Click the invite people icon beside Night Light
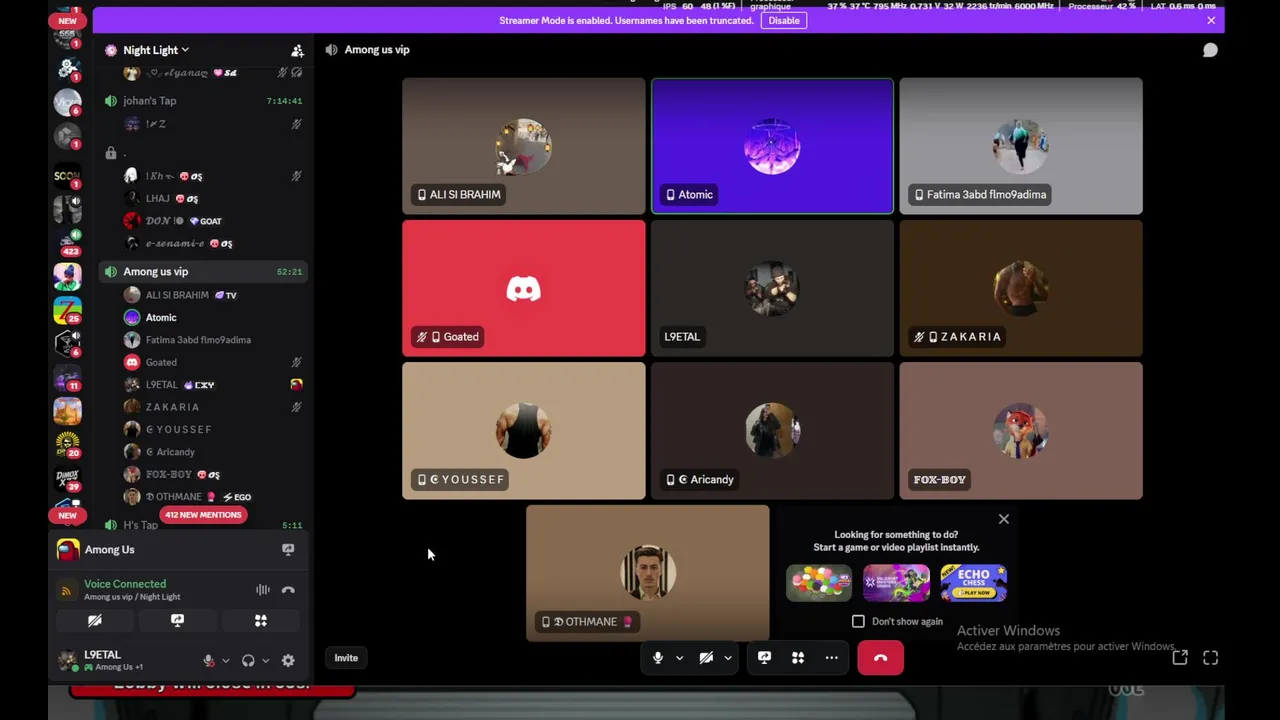 click(x=297, y=50)
